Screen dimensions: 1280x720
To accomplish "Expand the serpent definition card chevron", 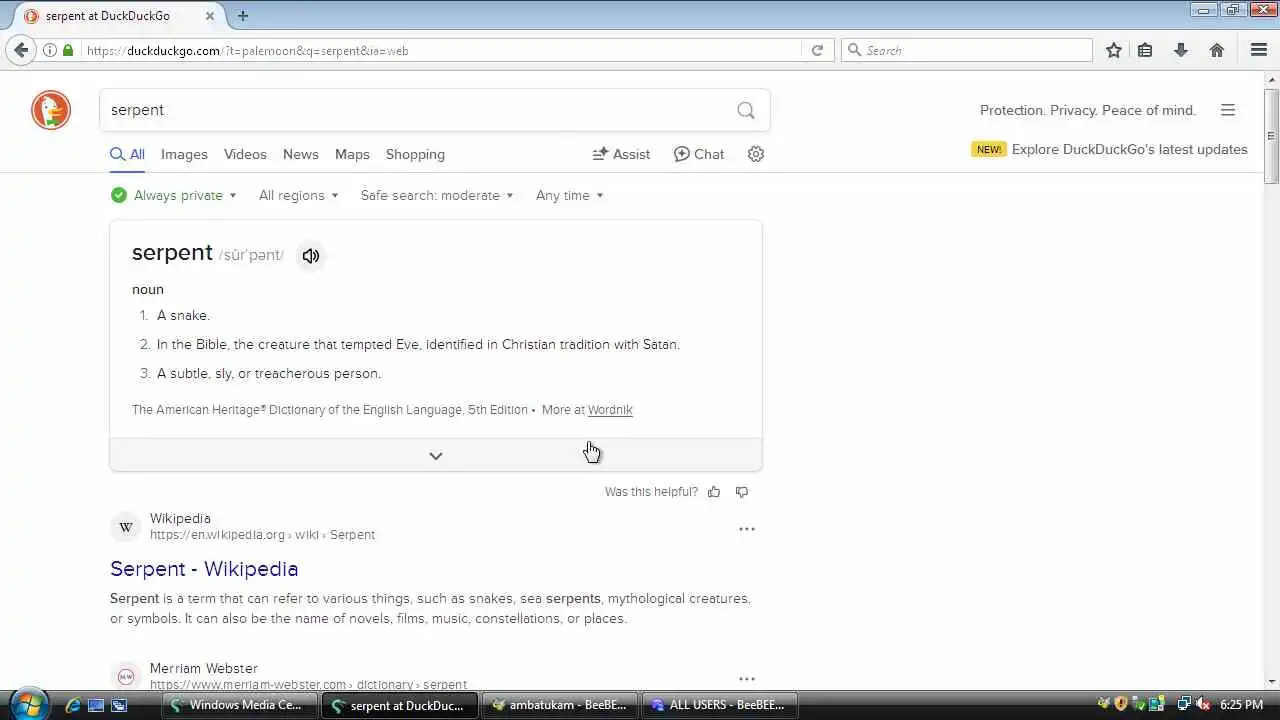I will (x=436, y=455).
